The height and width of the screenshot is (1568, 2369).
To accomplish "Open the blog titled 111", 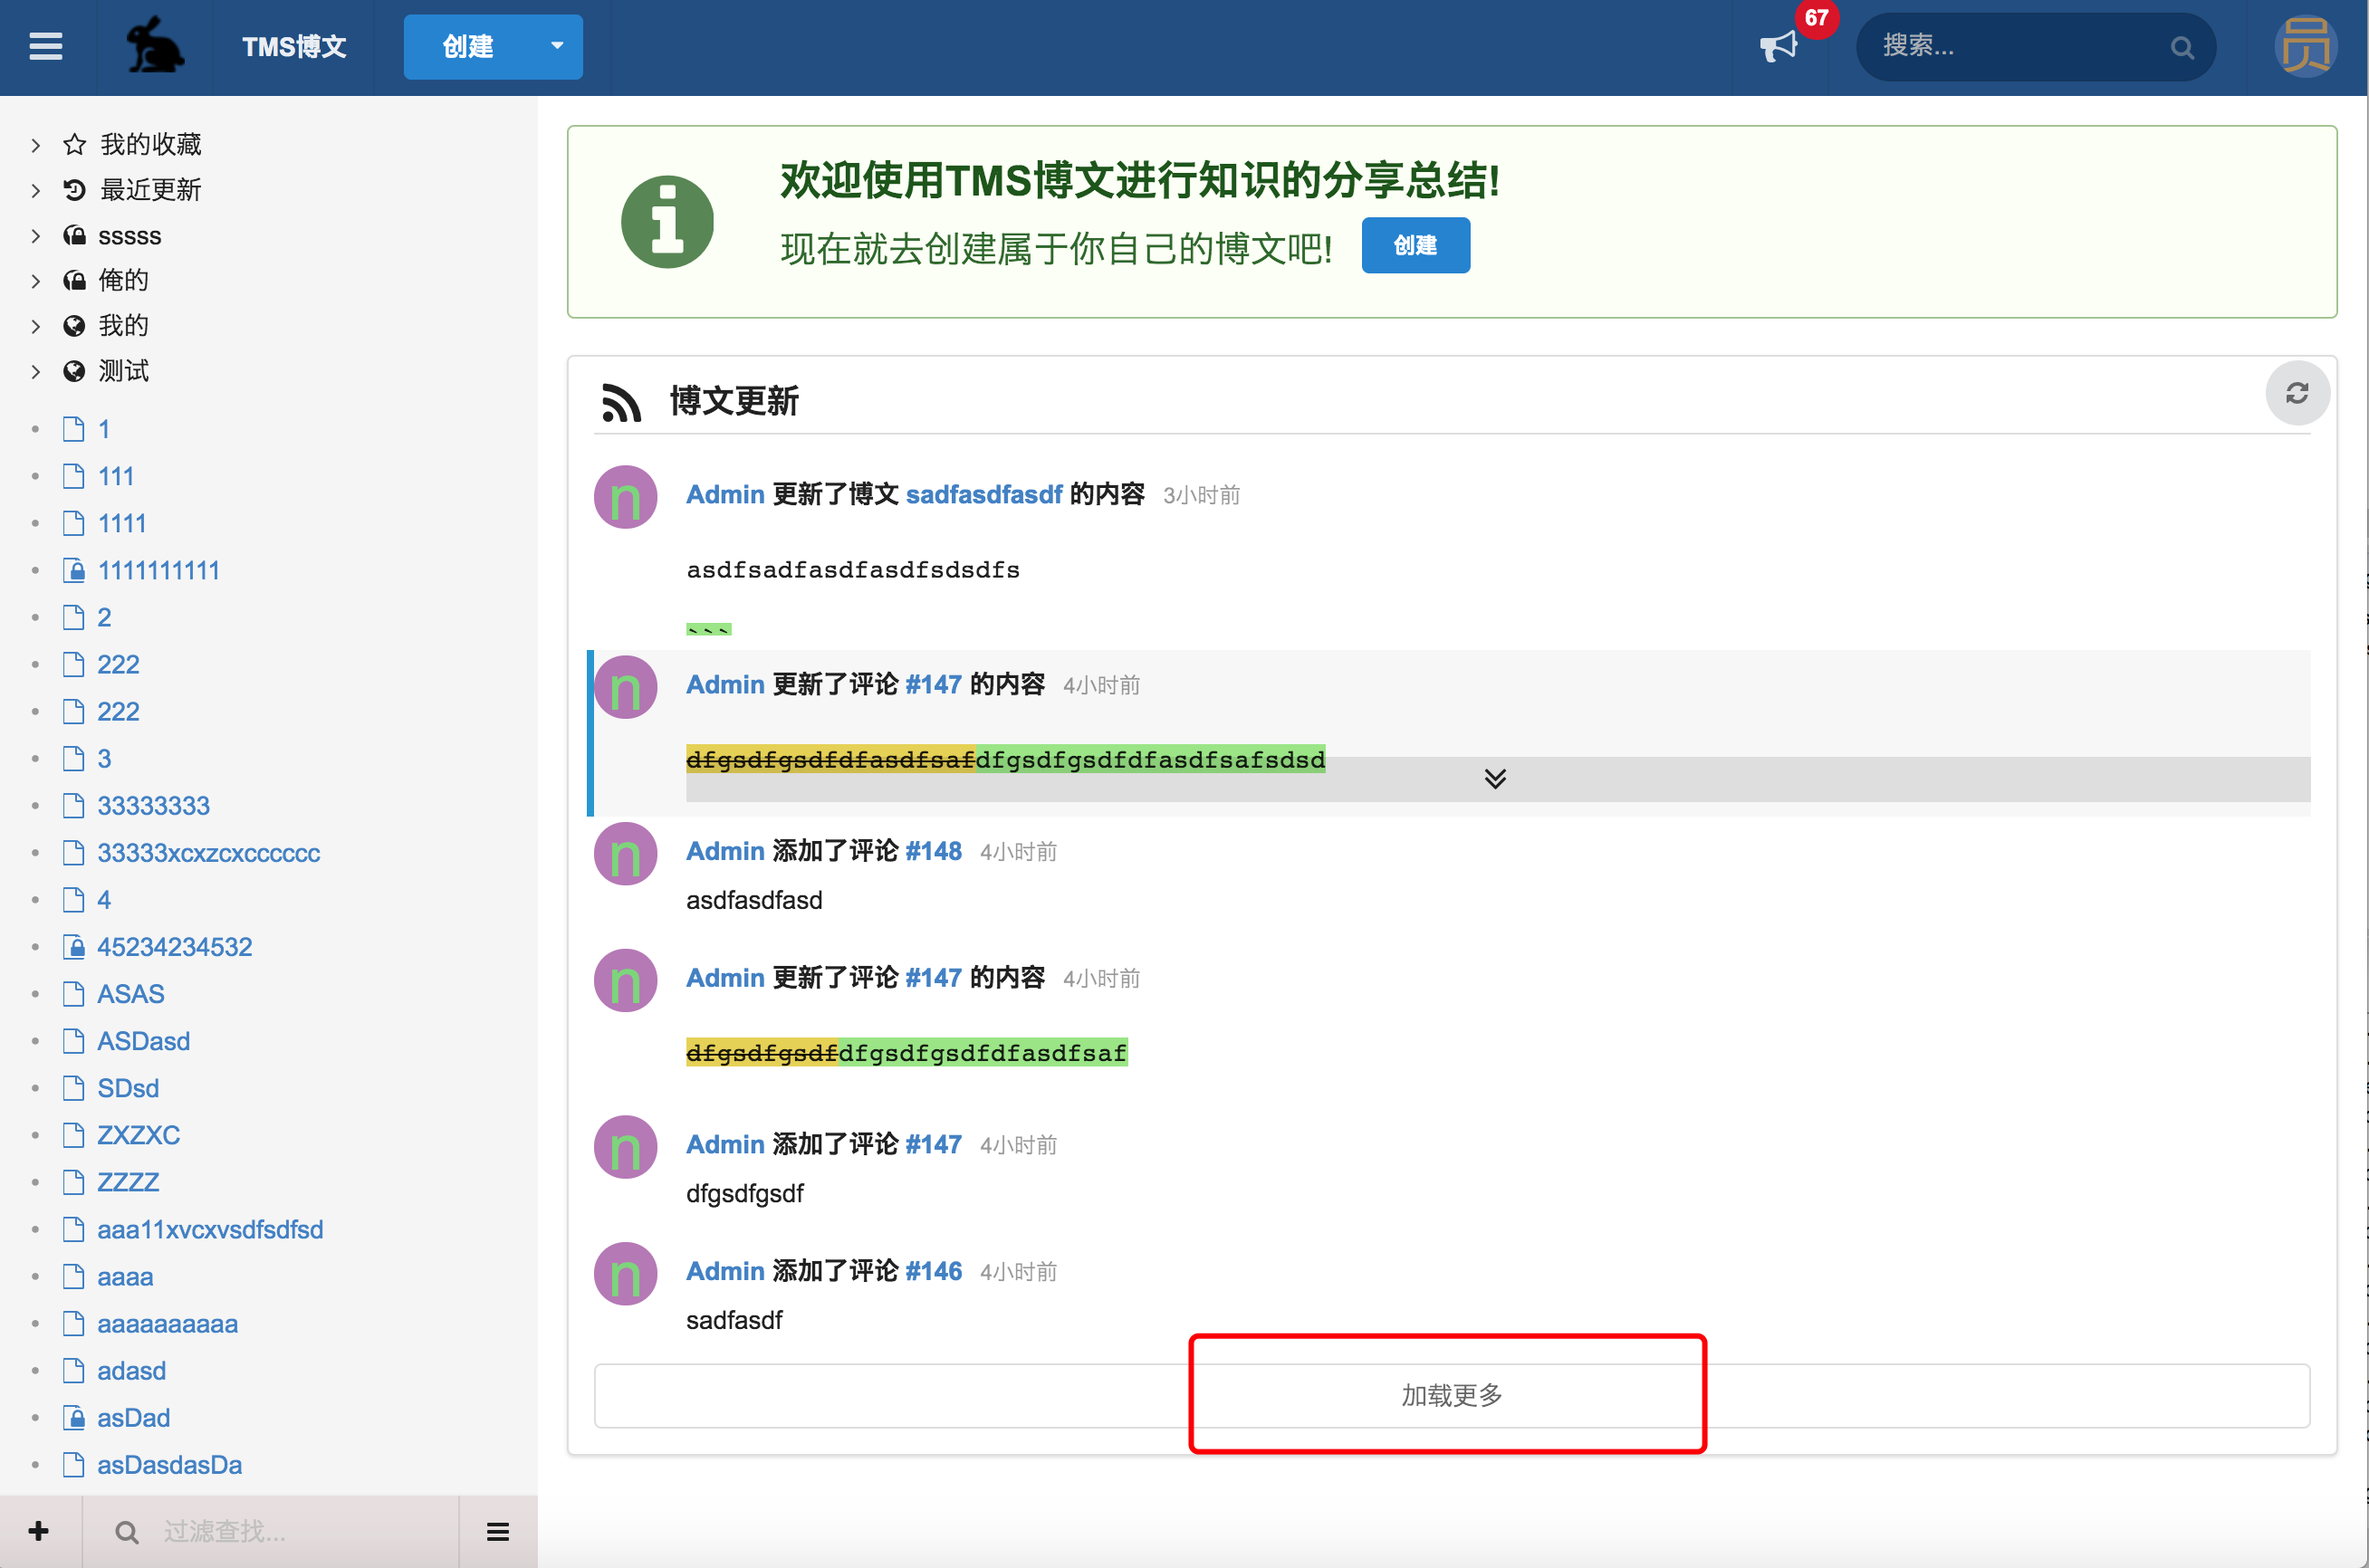I will (116, 476).
